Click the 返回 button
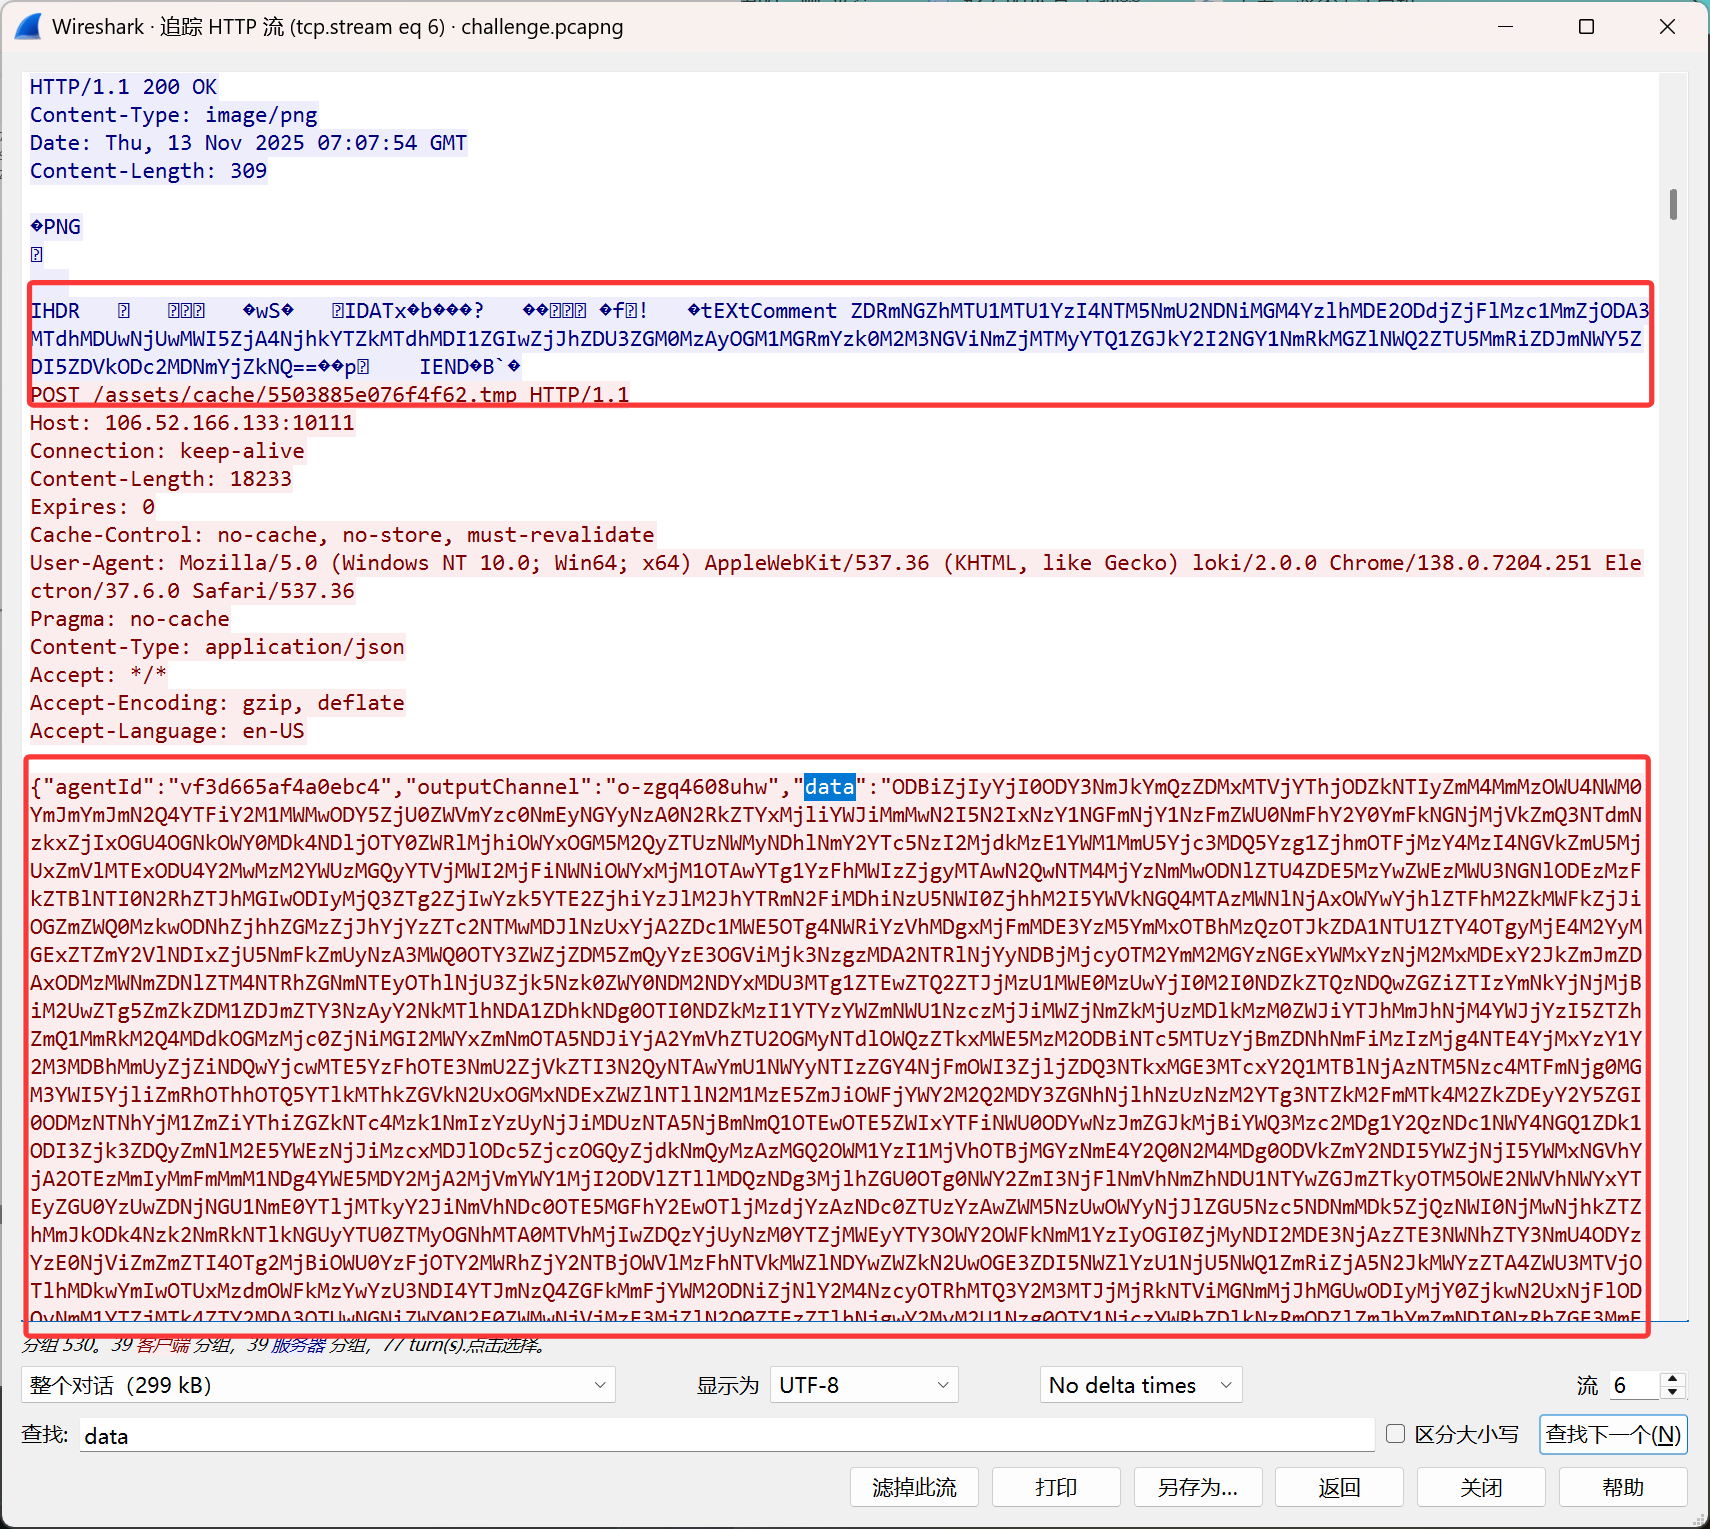The height and width of the screenshot is (1529, 1710). pos(1340,1487)
